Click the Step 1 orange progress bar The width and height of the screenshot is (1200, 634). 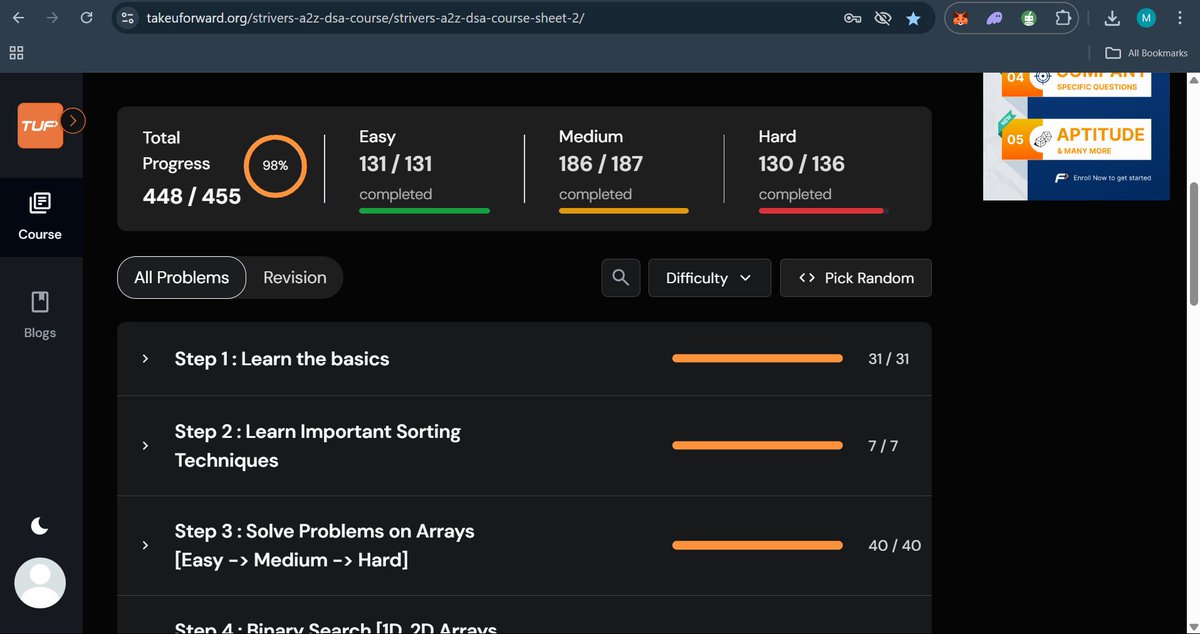(x=757, y=358)
